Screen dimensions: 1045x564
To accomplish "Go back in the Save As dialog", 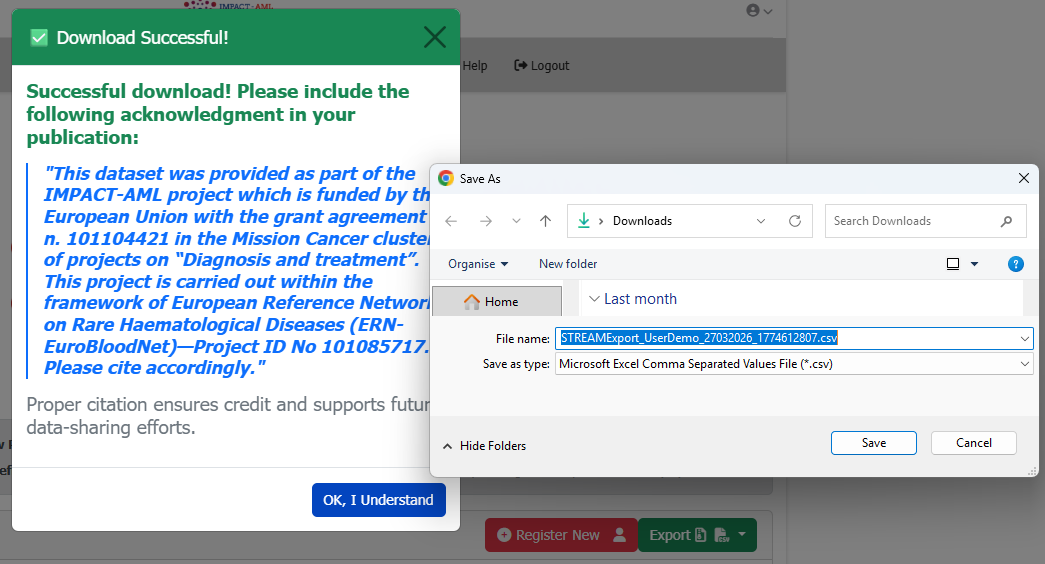I will [x=451, y=221].
